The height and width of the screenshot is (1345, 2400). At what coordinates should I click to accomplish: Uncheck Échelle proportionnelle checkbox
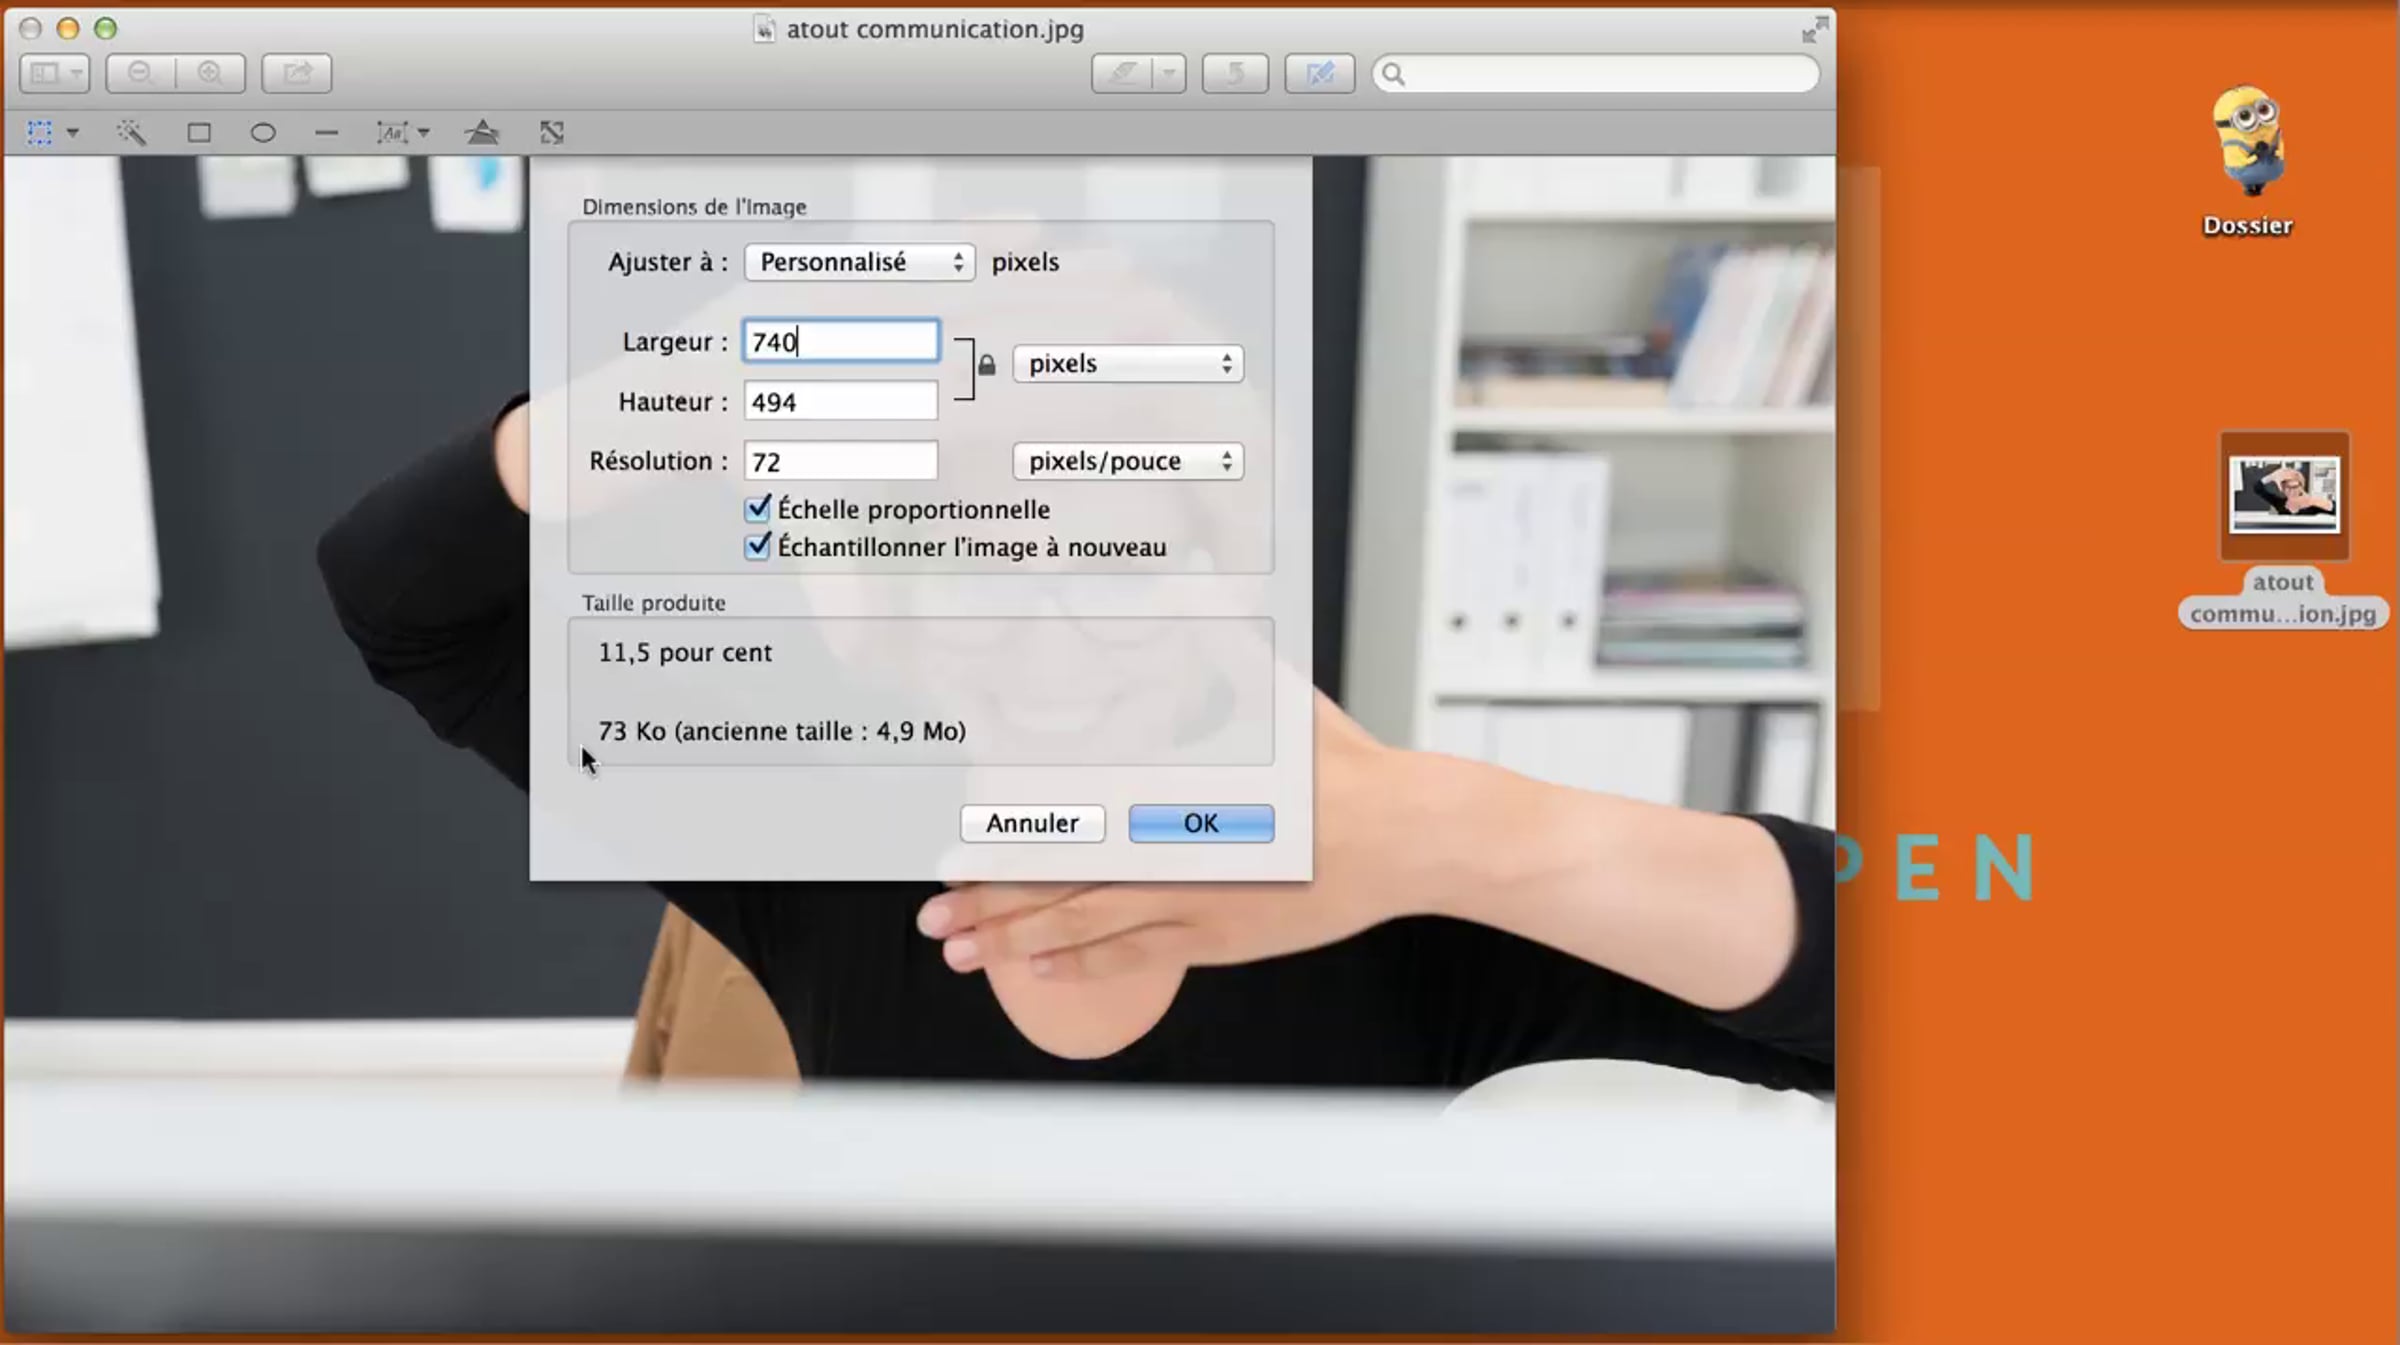tap(758, 509)
